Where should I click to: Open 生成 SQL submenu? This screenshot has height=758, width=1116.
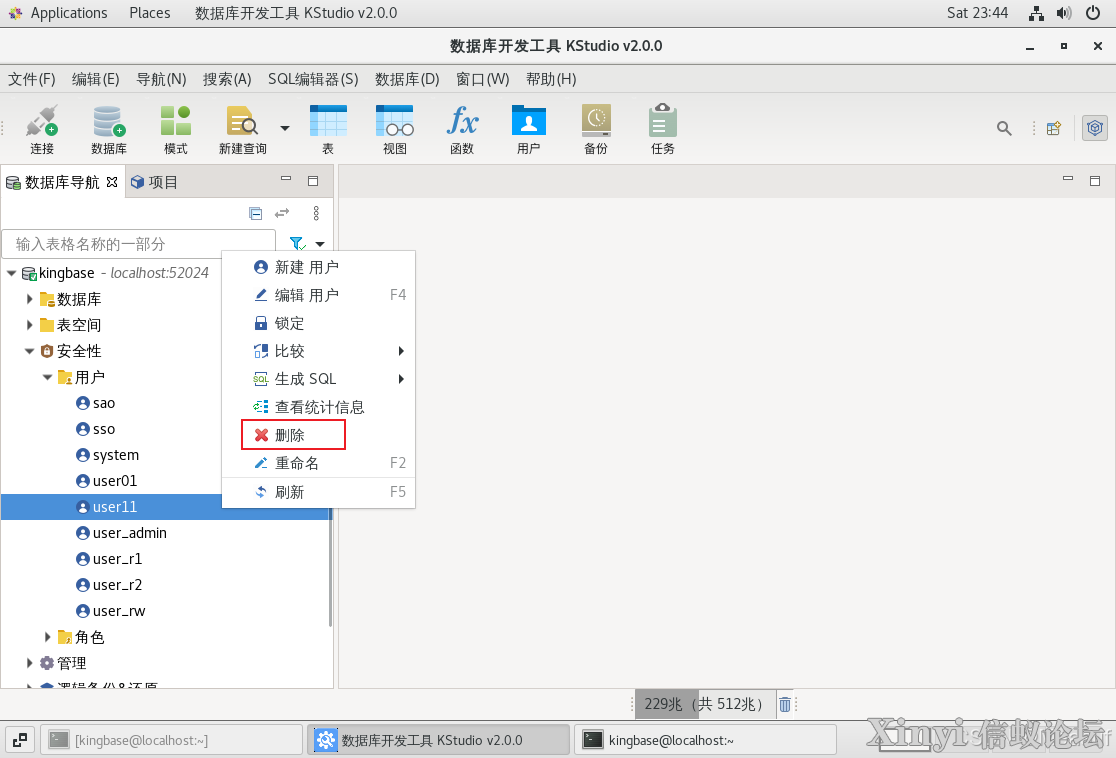click(319, 379)
